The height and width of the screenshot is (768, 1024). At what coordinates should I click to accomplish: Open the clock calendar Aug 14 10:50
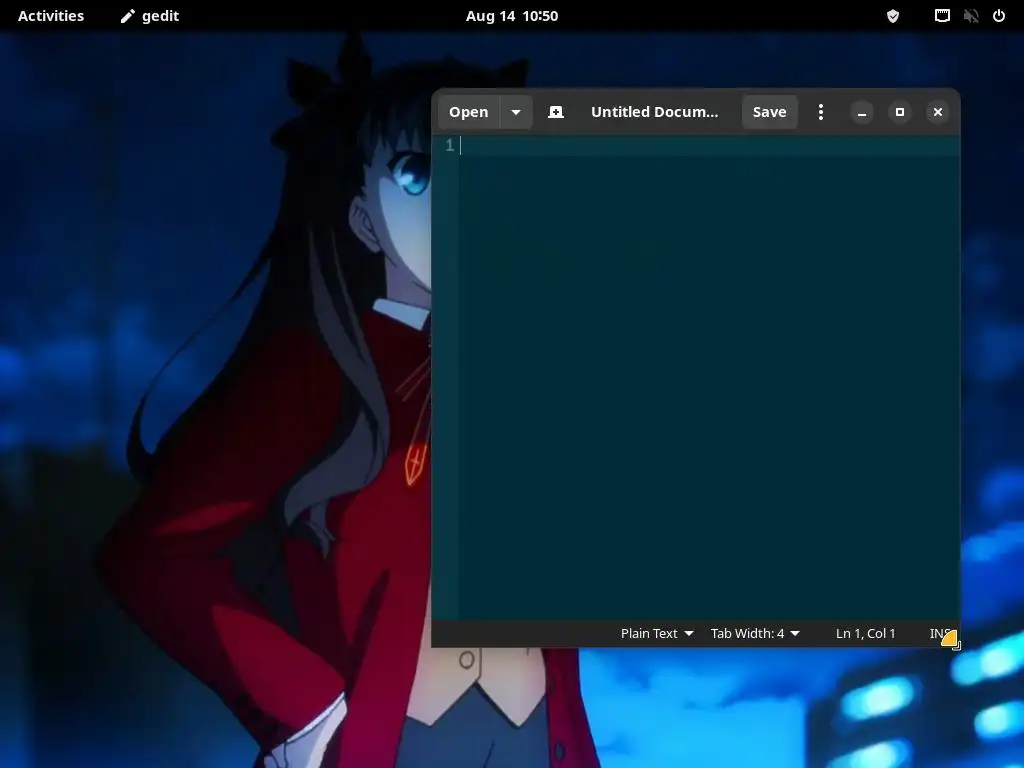pyautogui.click(x=512, y=16)
